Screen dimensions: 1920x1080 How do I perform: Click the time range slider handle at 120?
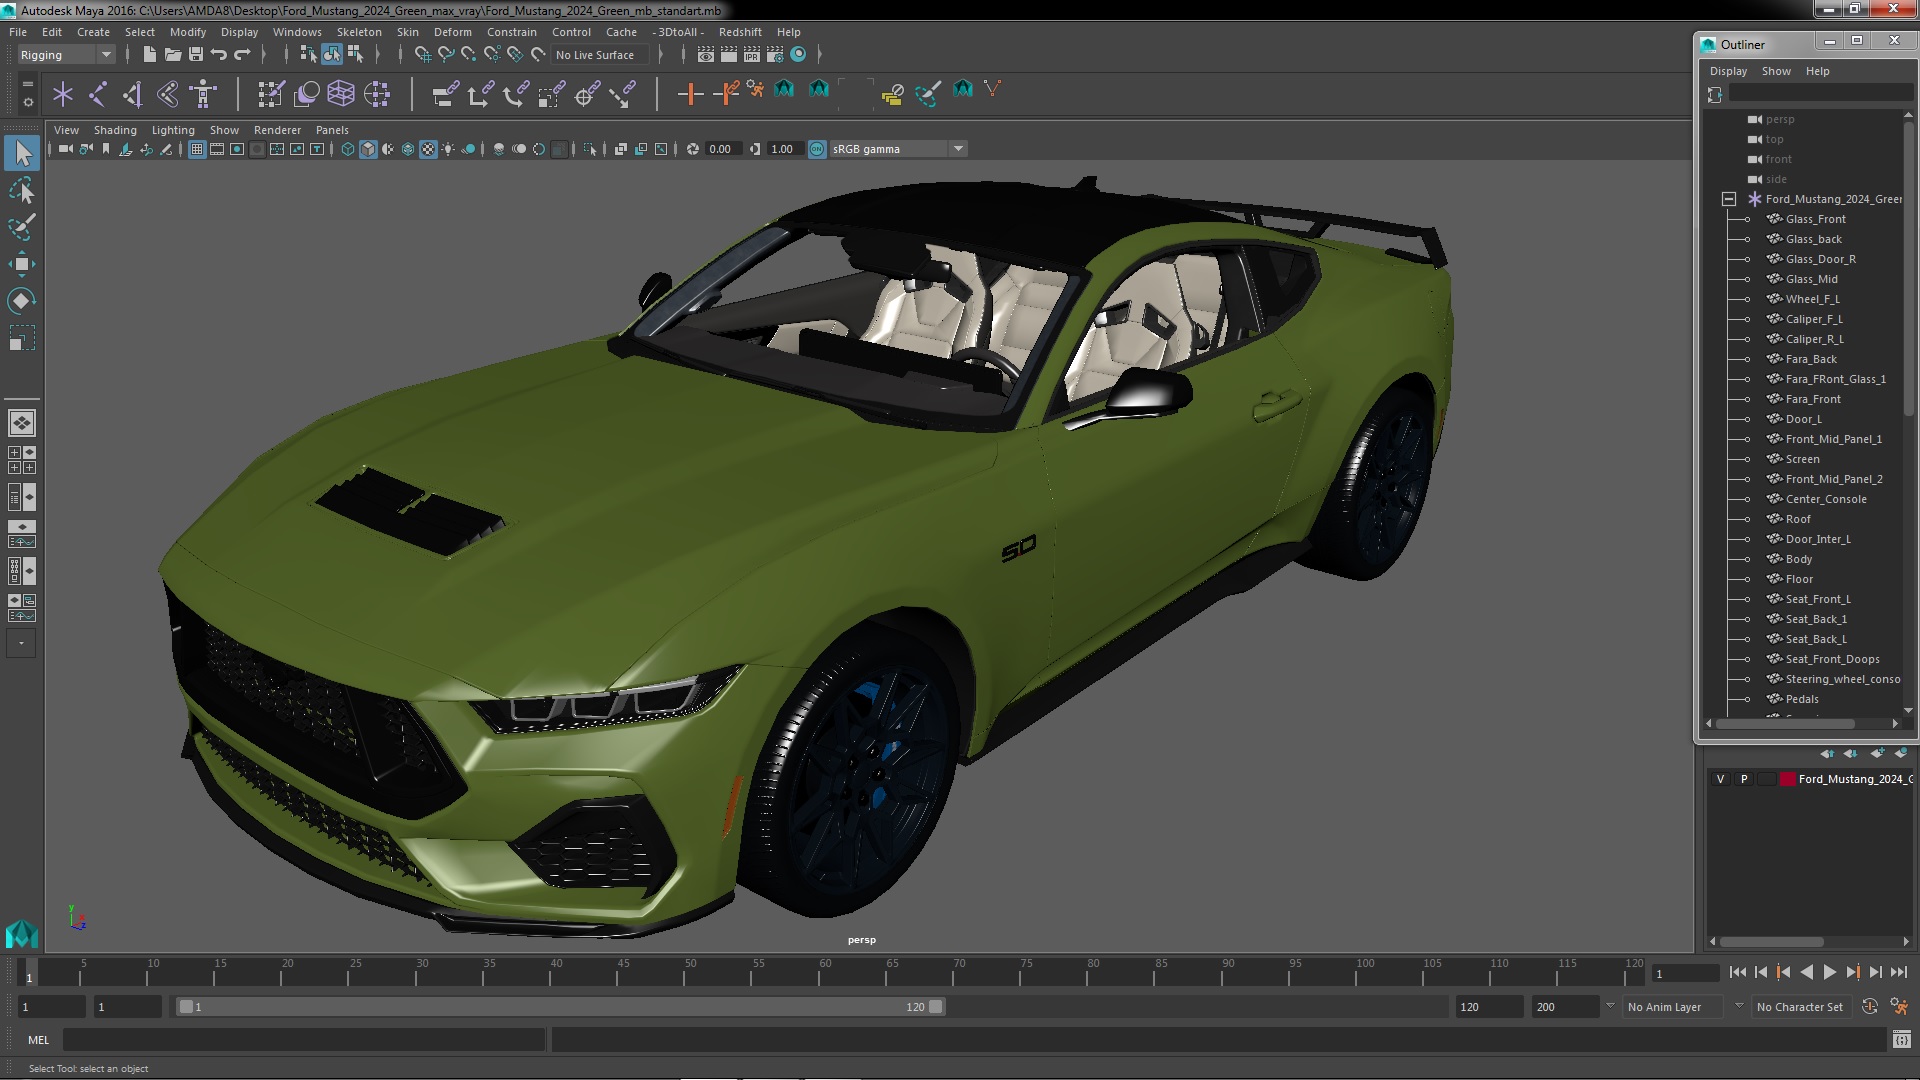(936, 1007)
